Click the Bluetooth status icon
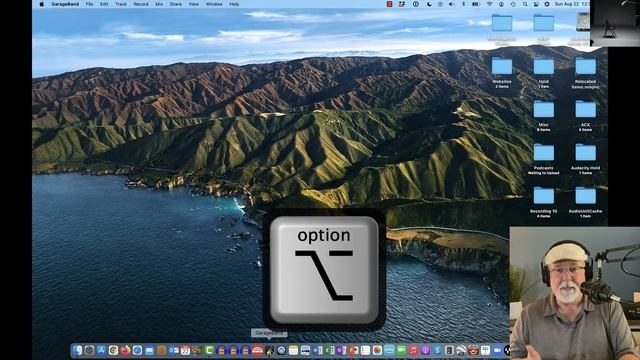 click(x=464, y=4)
